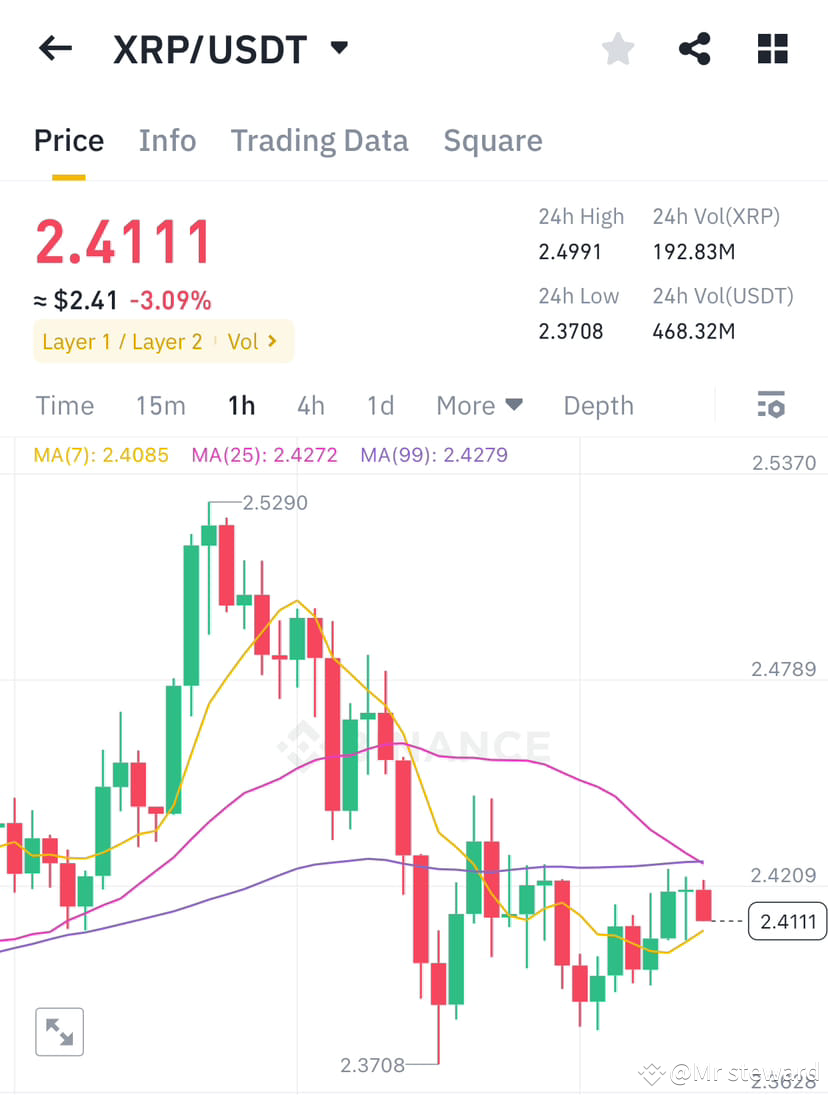This screenshot has height=1095, width=828.
Task: Open chart settings icon beside Depth
Action: point(771,405)
